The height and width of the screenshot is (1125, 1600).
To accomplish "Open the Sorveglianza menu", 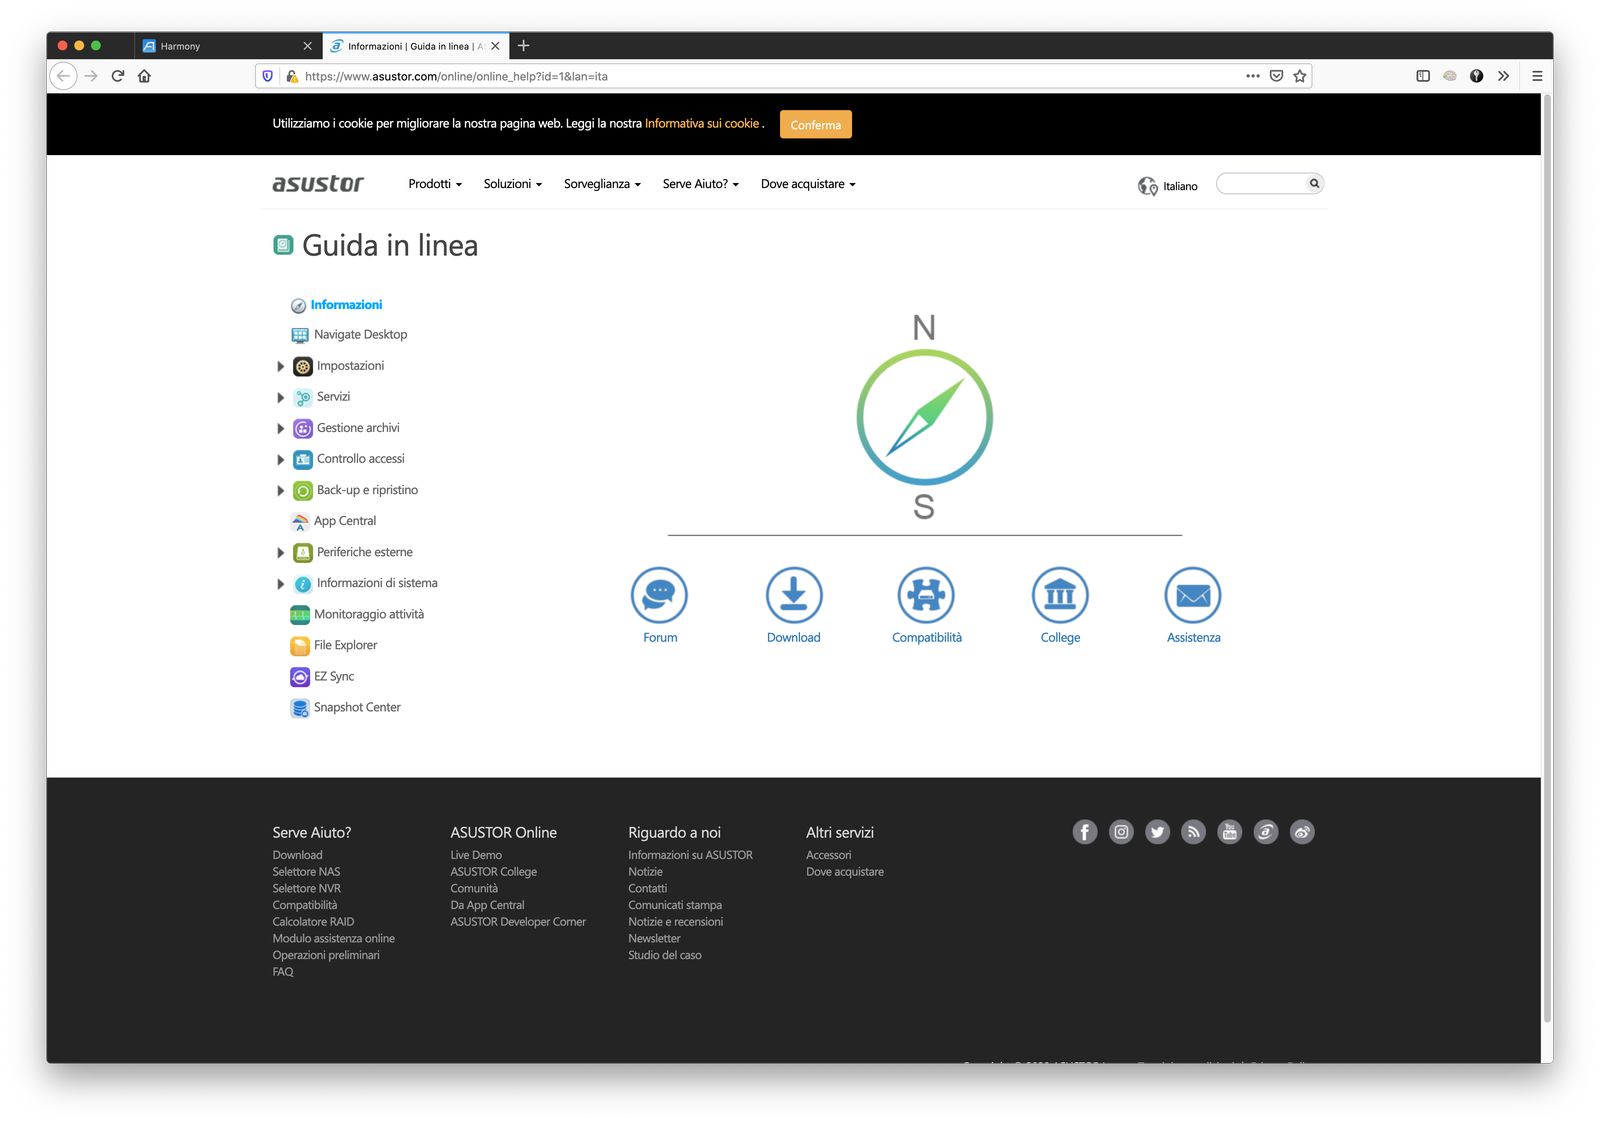I will (x=602, y=184).
